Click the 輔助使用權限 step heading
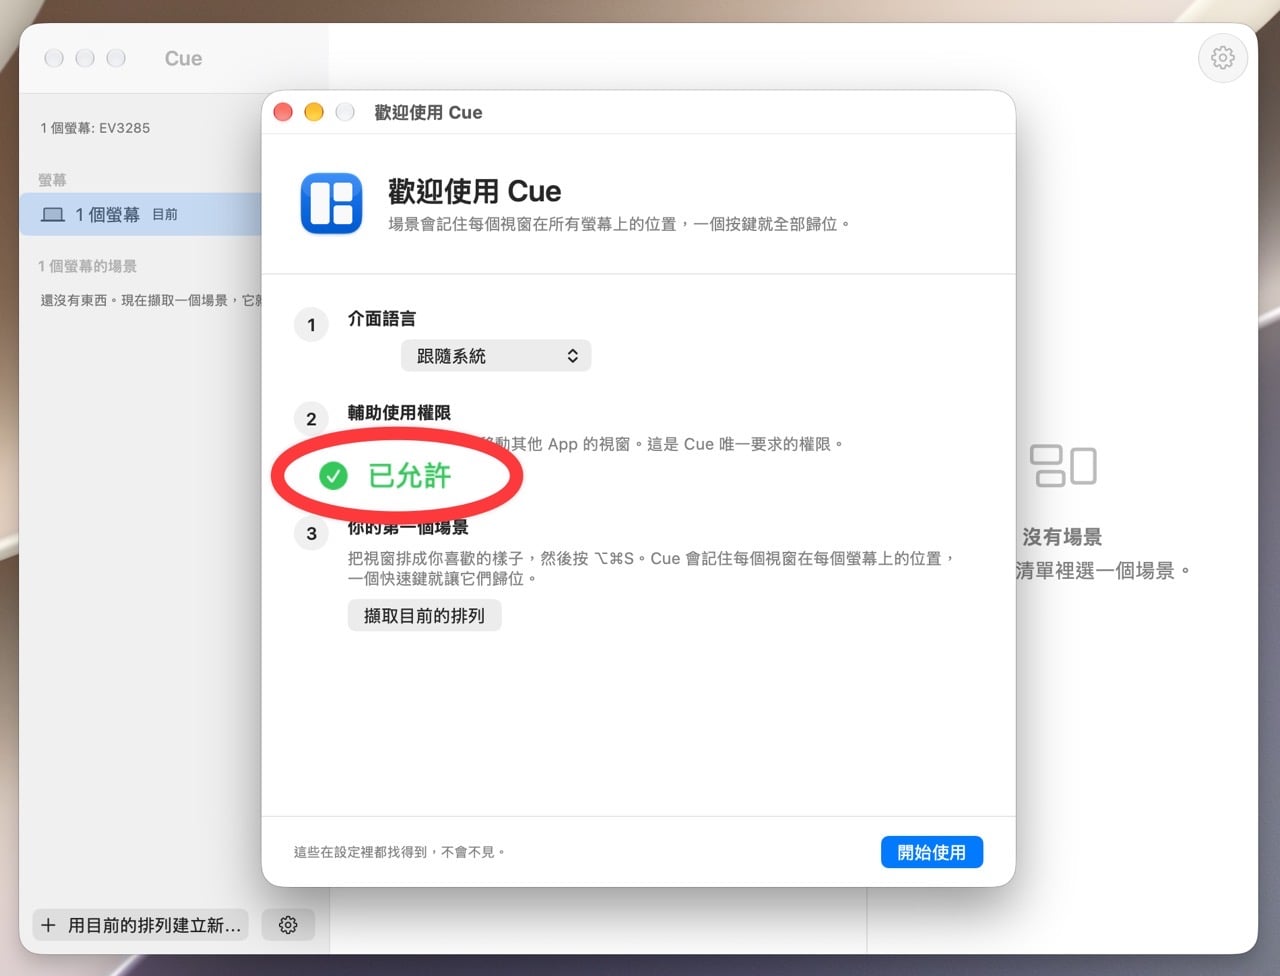 (x=399, y=413)
